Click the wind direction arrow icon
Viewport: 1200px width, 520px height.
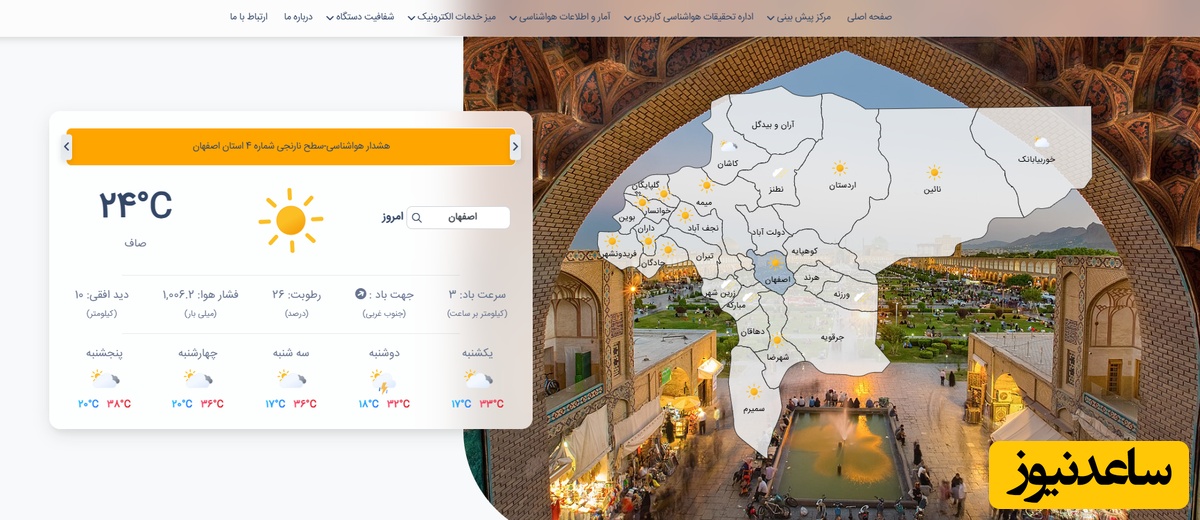pyautogui.click(x=361, y=294)
